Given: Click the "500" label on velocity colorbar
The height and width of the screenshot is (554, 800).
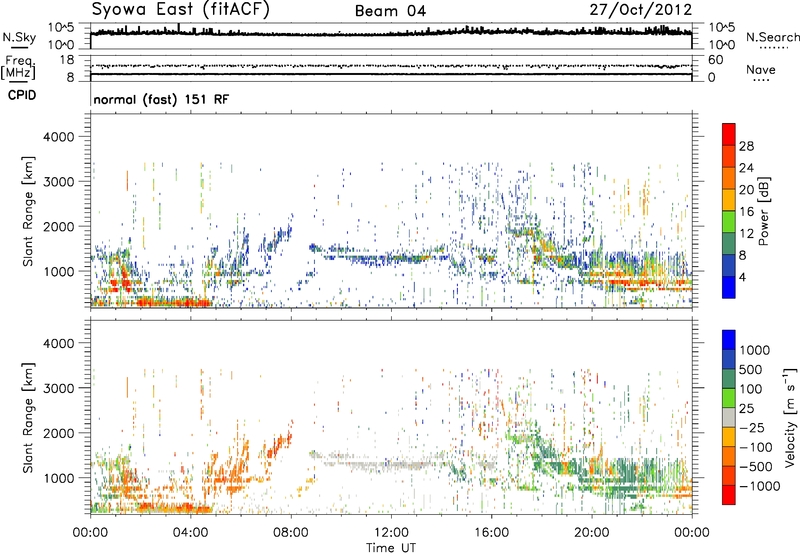Looking at the screenshot, I should point(751,370).
